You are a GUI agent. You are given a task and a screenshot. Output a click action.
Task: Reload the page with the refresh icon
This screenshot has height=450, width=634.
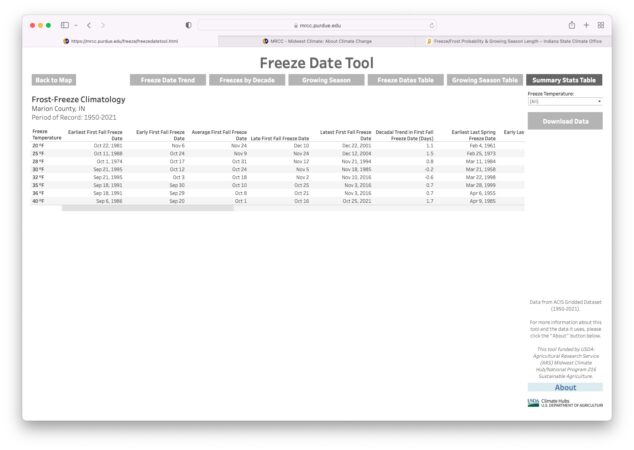pos(431,24)
